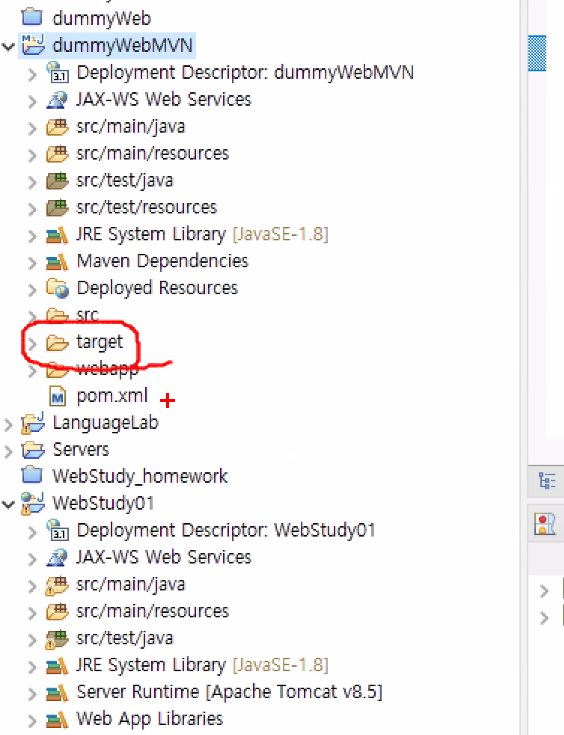The height and width of the screenshot is (735, 564).
Task: Expand the target folder
Action: click(32, 343)
